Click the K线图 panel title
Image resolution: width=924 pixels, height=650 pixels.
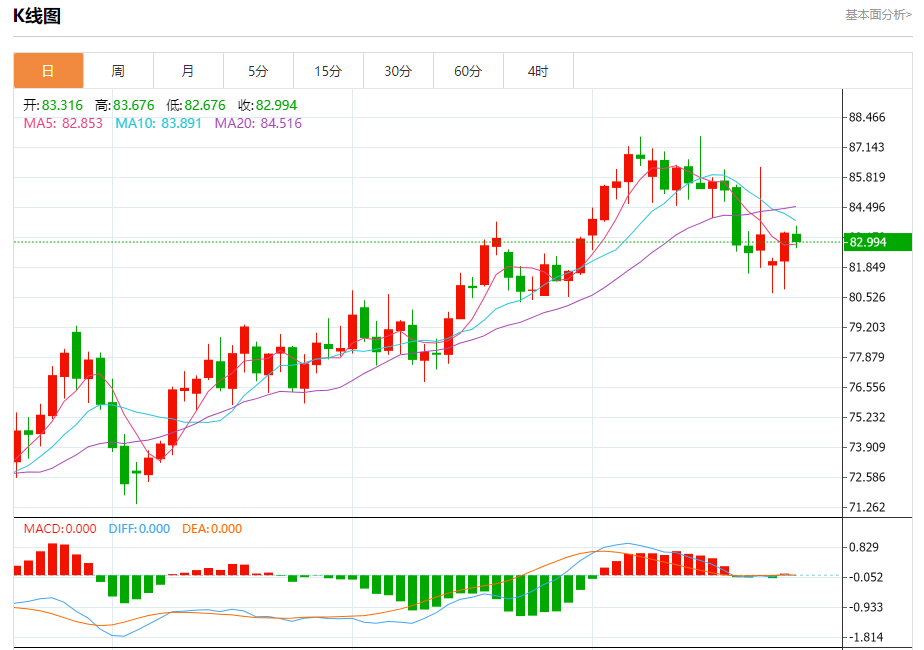click(37, 16)
